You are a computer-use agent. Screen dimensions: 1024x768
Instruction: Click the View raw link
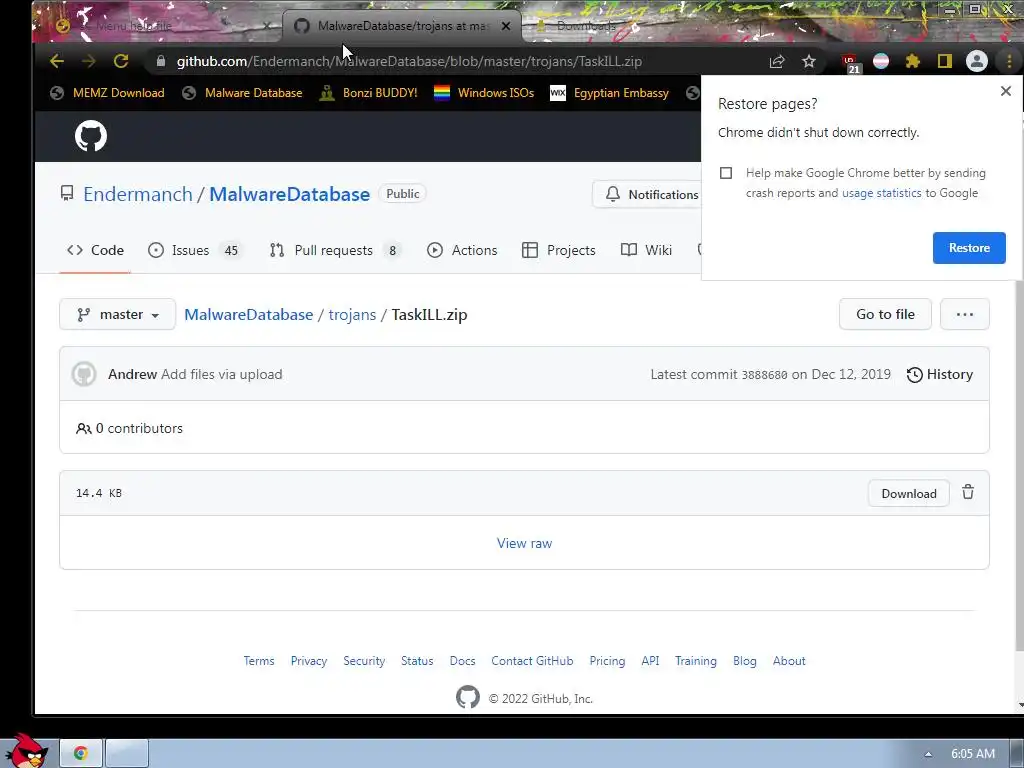click(524, 543)
